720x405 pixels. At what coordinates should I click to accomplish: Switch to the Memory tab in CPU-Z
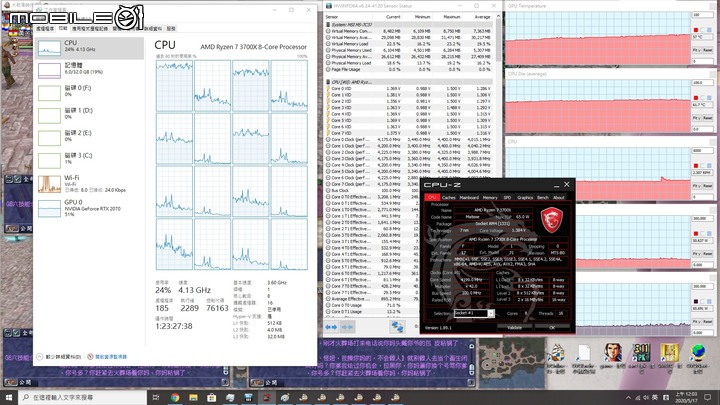pyautogui.click(x=490, y=197)
